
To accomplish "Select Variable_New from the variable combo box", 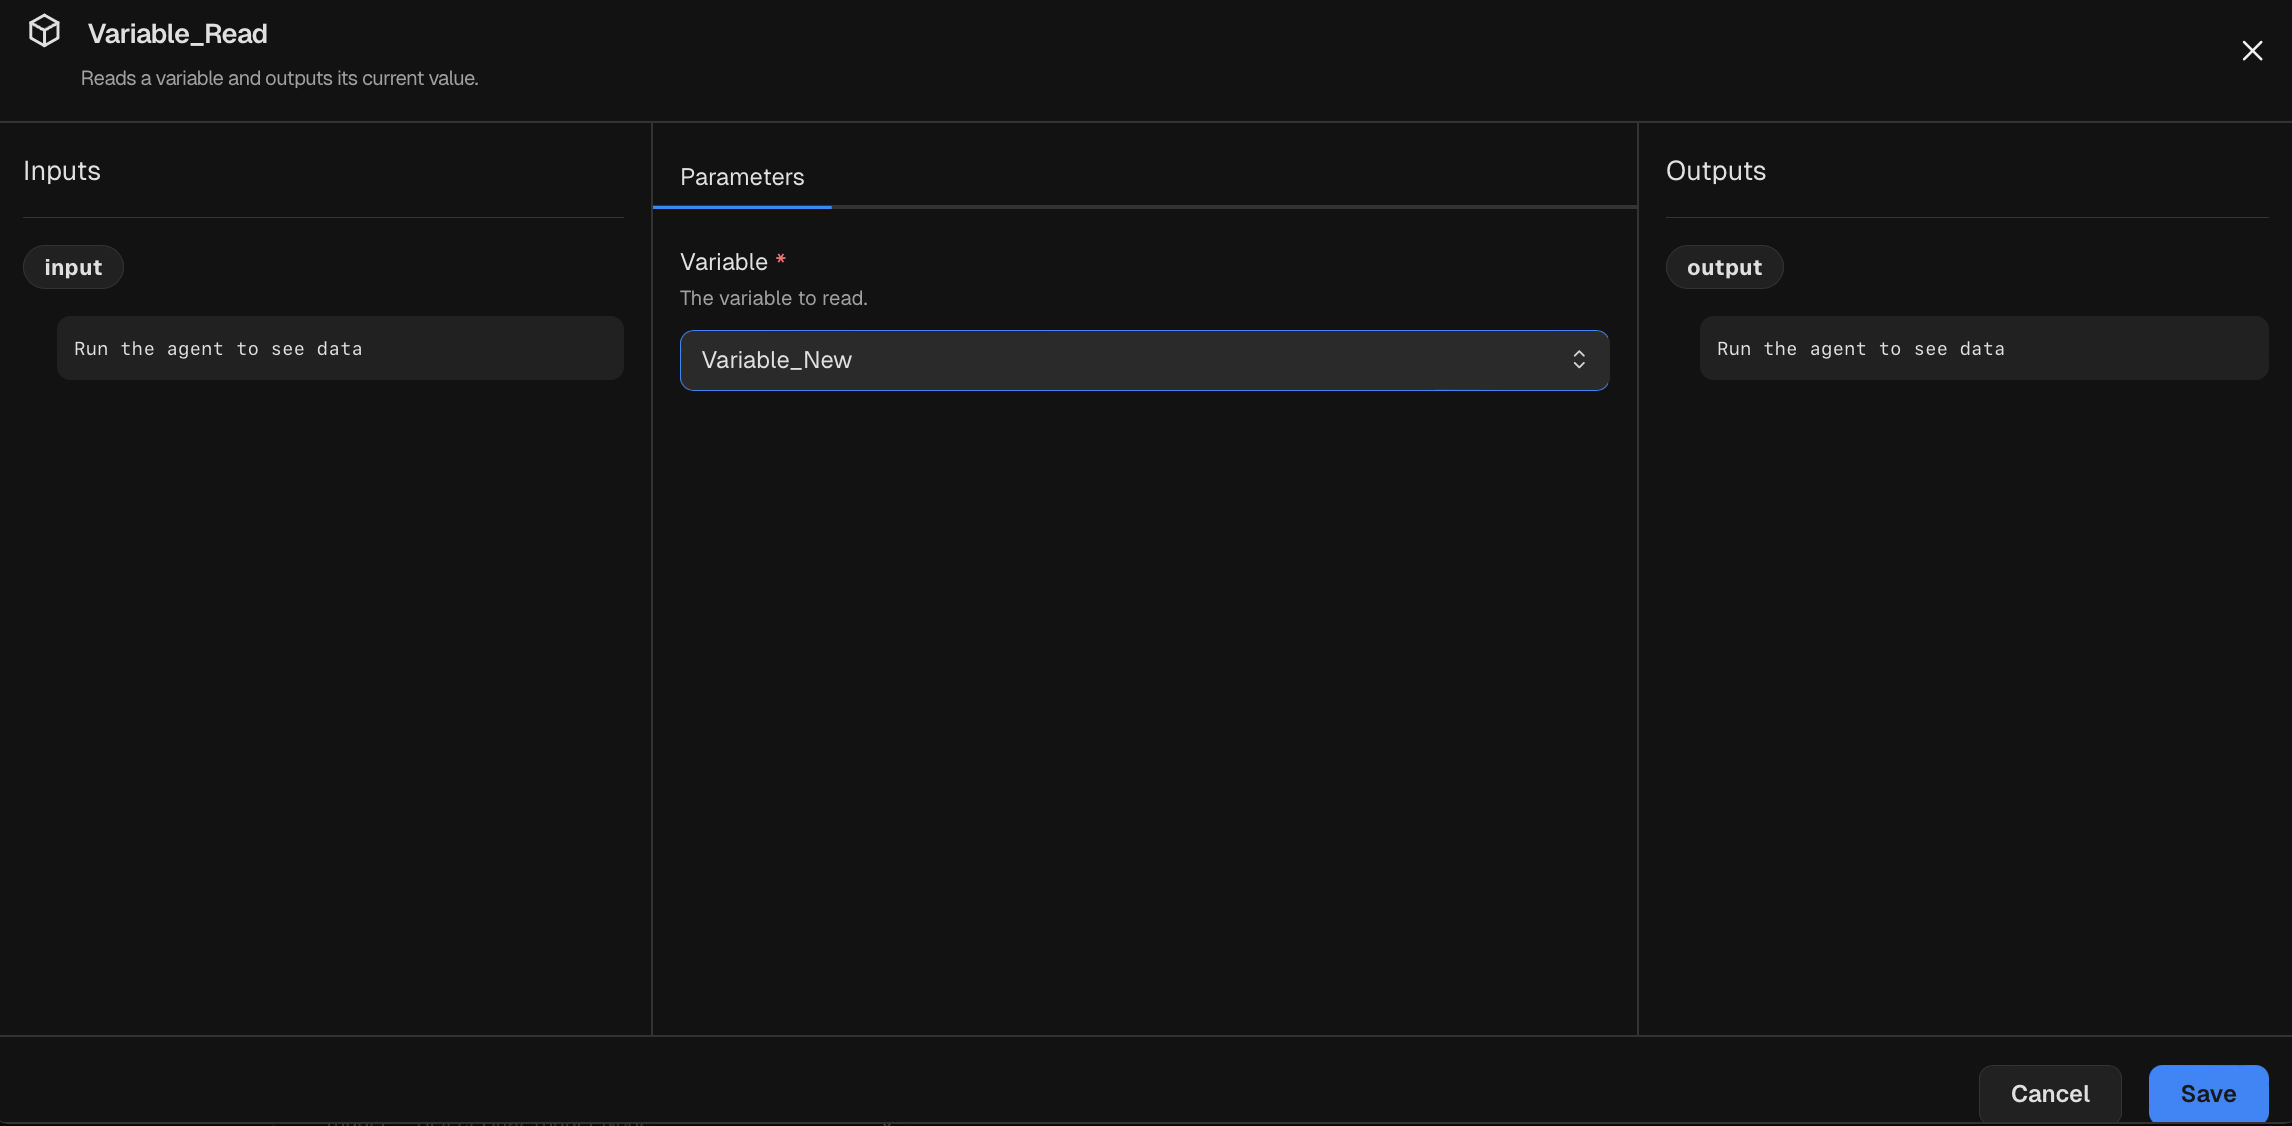I will (x=1144, y=360).
